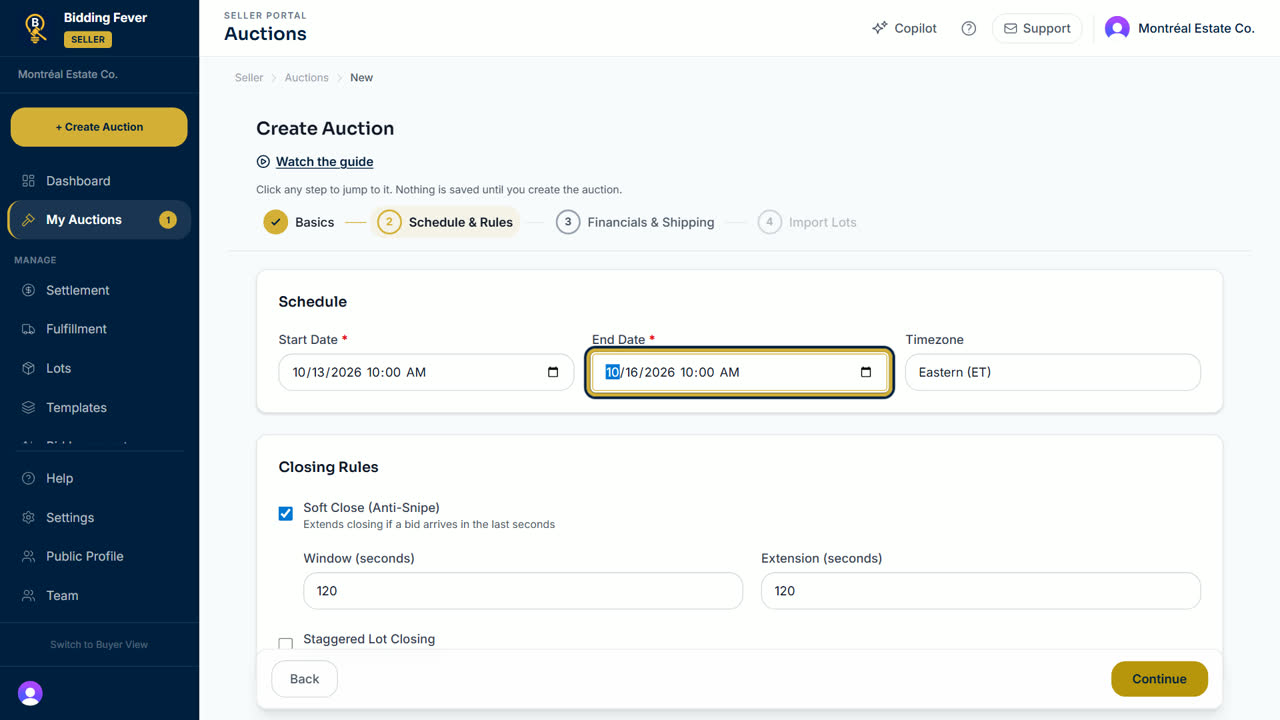
Task: Open Copilot sparkle icon
Action: (x=880, y=28)
